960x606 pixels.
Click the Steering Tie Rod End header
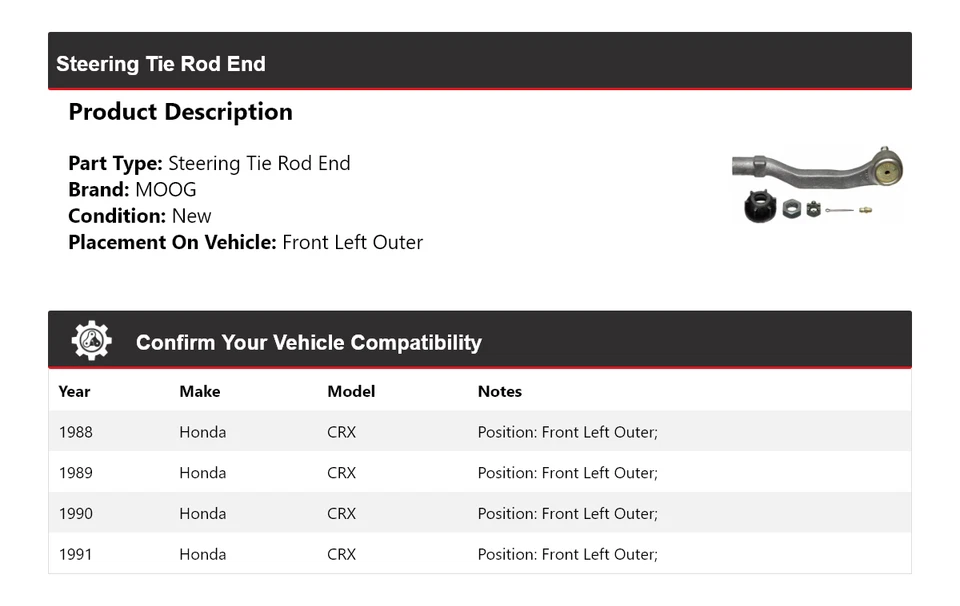[x=161, y=64]
